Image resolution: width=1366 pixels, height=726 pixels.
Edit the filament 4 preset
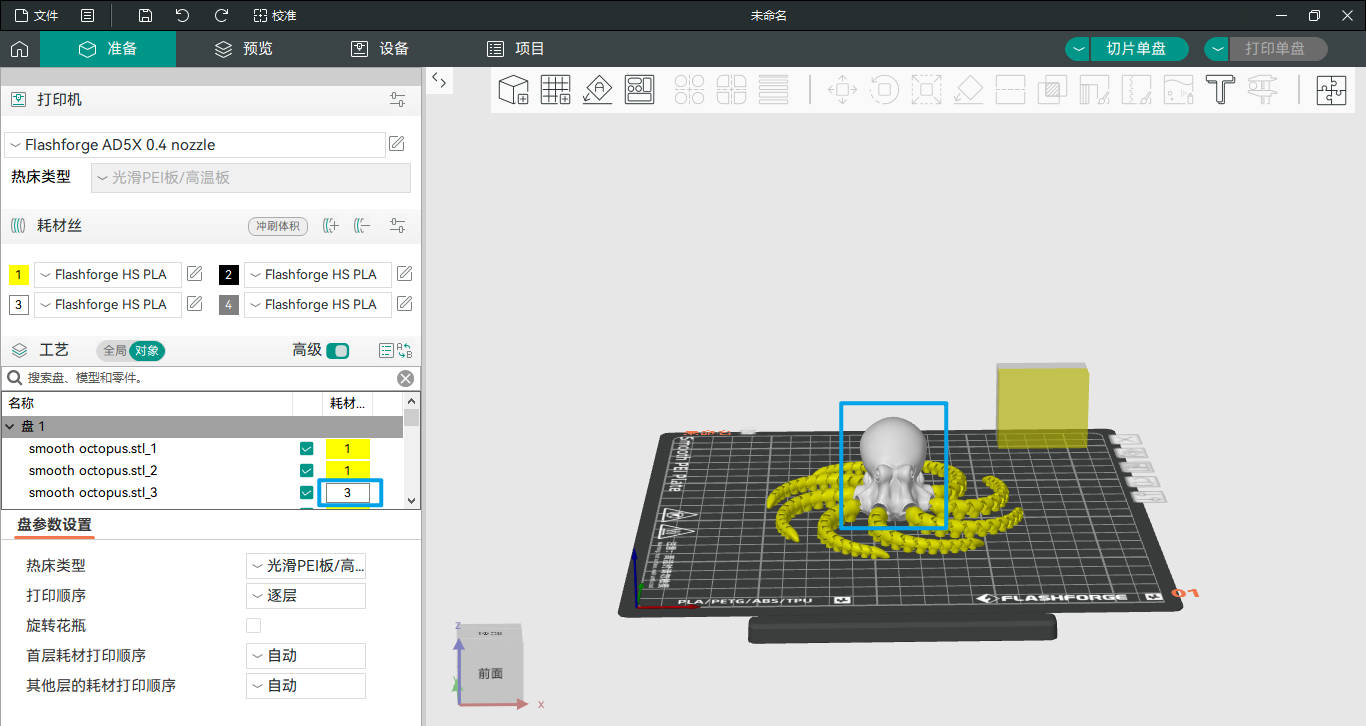pos(405,304)
